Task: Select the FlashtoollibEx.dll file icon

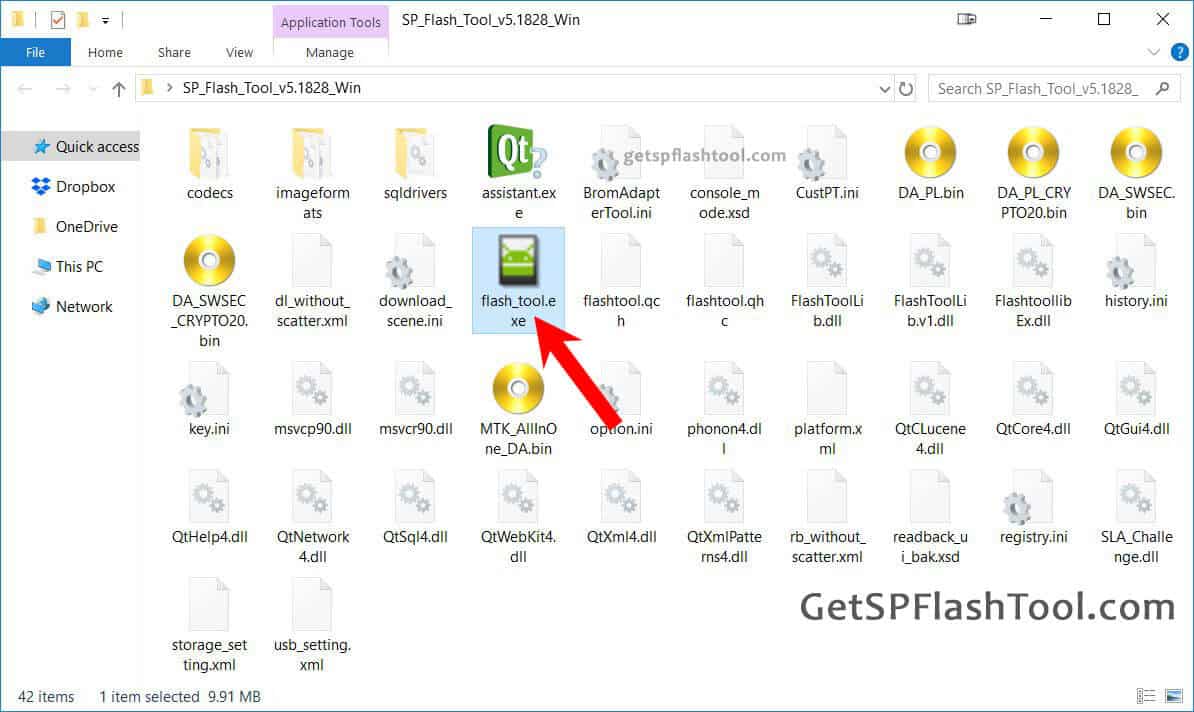Action: click(x=1033, y=261)
